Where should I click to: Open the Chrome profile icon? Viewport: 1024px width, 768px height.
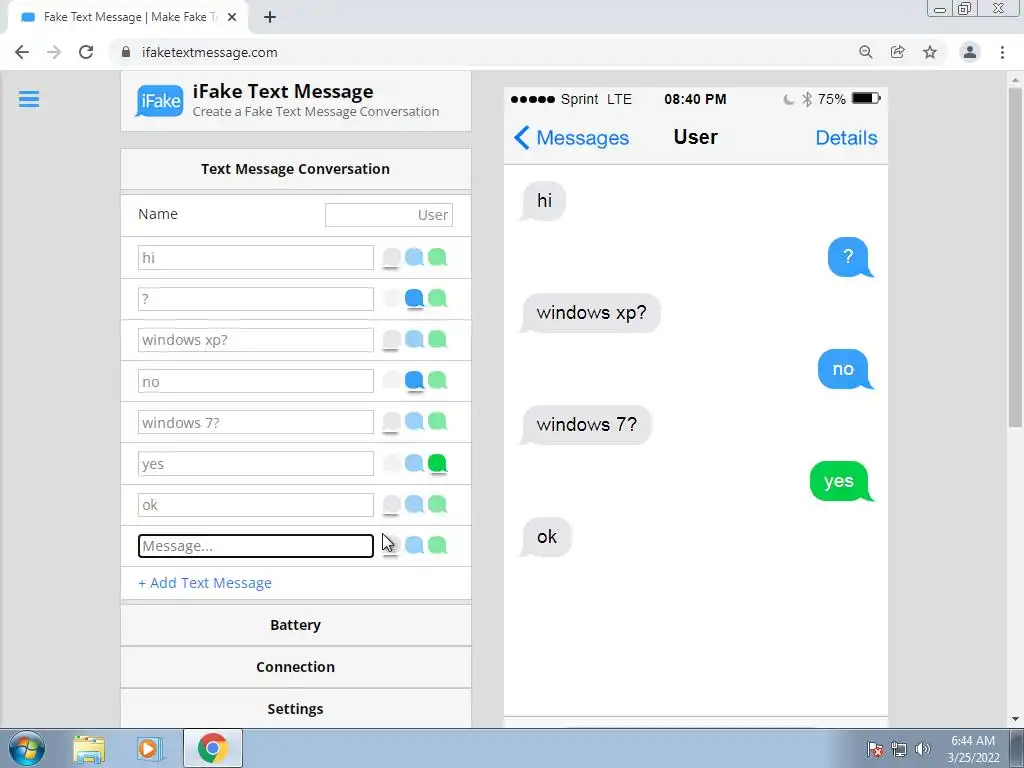pyautogui.click(x=970, y=52)
